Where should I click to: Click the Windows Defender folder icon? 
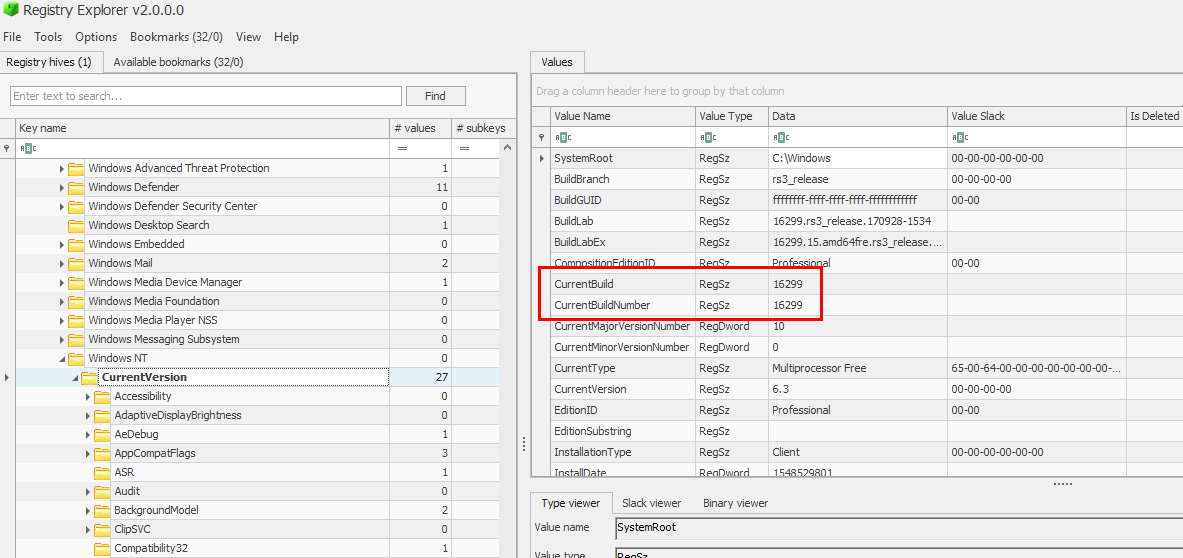[76, 187]
